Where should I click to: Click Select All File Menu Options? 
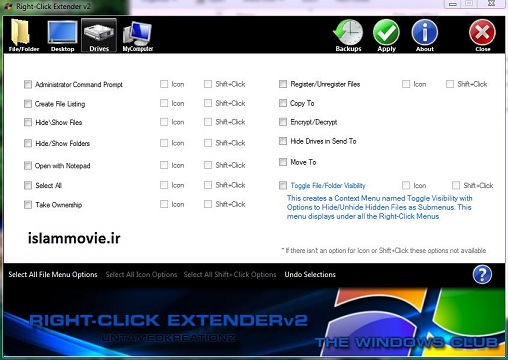point(53,275)
